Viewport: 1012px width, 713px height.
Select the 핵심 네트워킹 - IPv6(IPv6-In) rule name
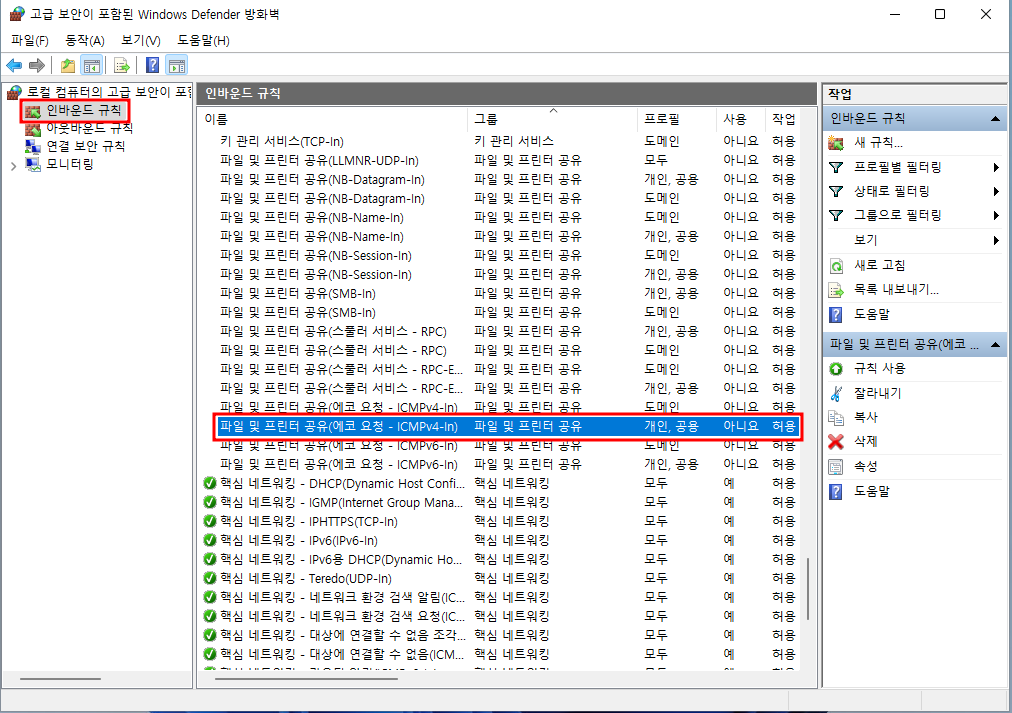298,541
